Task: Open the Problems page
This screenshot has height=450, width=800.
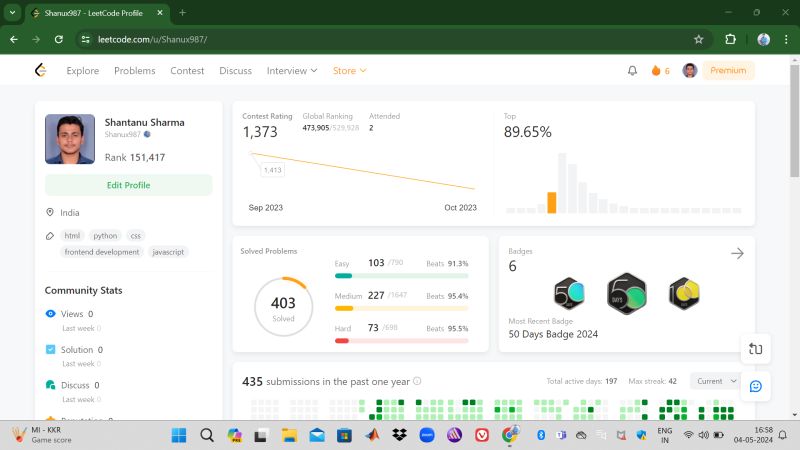Action: point(135,70)
